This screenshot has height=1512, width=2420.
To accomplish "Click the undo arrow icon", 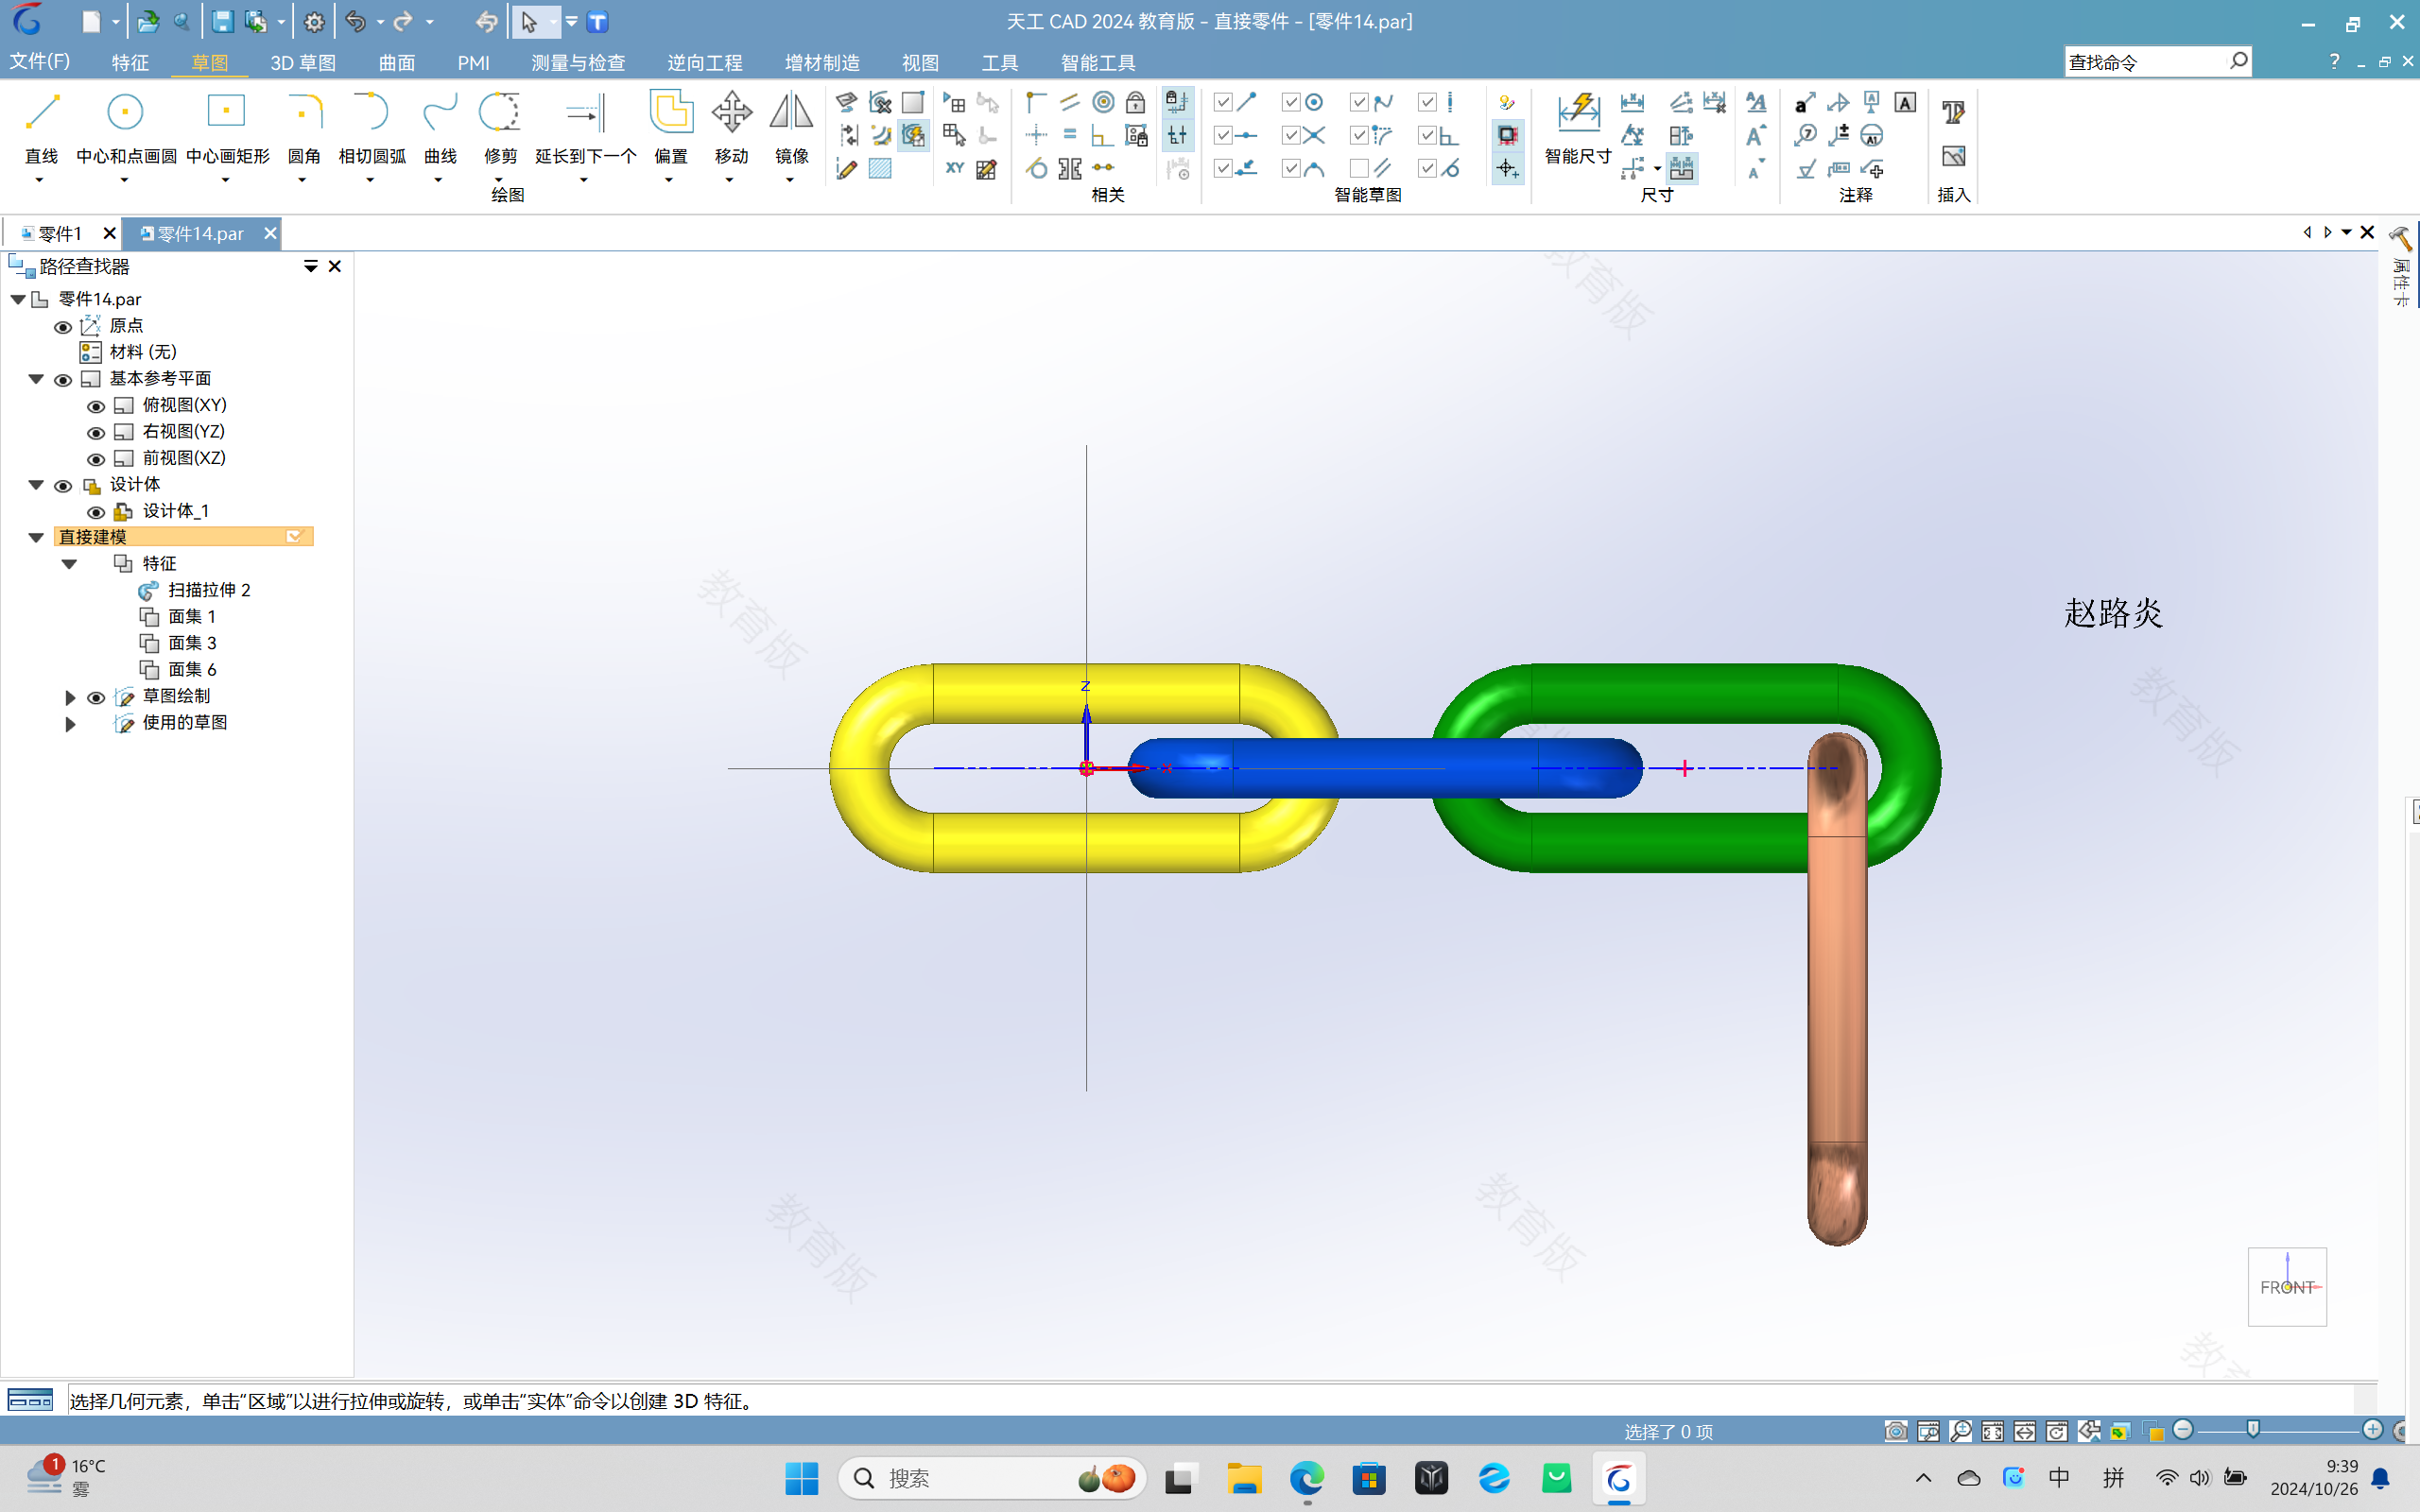I will [x=355, y=21].
